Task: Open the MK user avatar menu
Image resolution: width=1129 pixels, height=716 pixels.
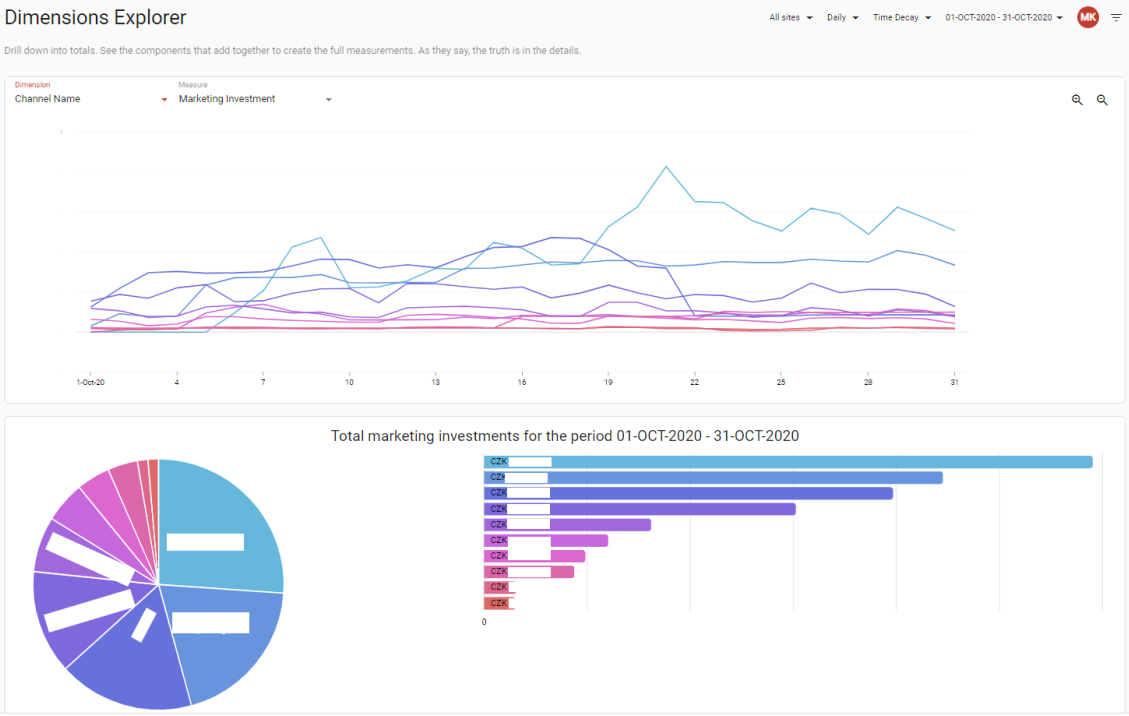Action: (1087, 17)
